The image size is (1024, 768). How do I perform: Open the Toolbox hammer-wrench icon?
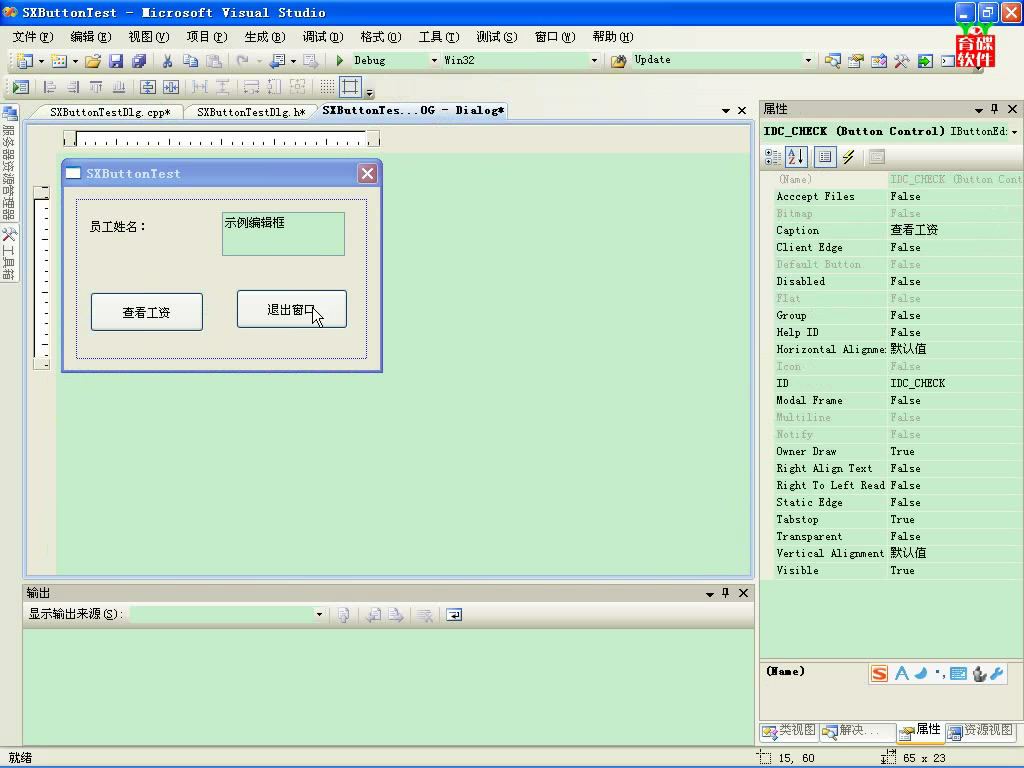click(x=902, y=61)
